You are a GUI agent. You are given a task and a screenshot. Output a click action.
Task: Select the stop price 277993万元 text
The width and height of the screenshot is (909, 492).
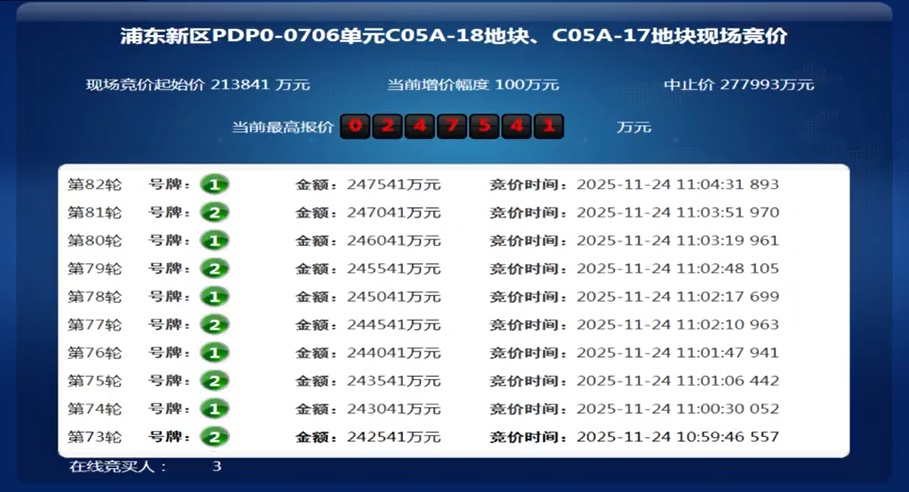[x=739, y=85]
